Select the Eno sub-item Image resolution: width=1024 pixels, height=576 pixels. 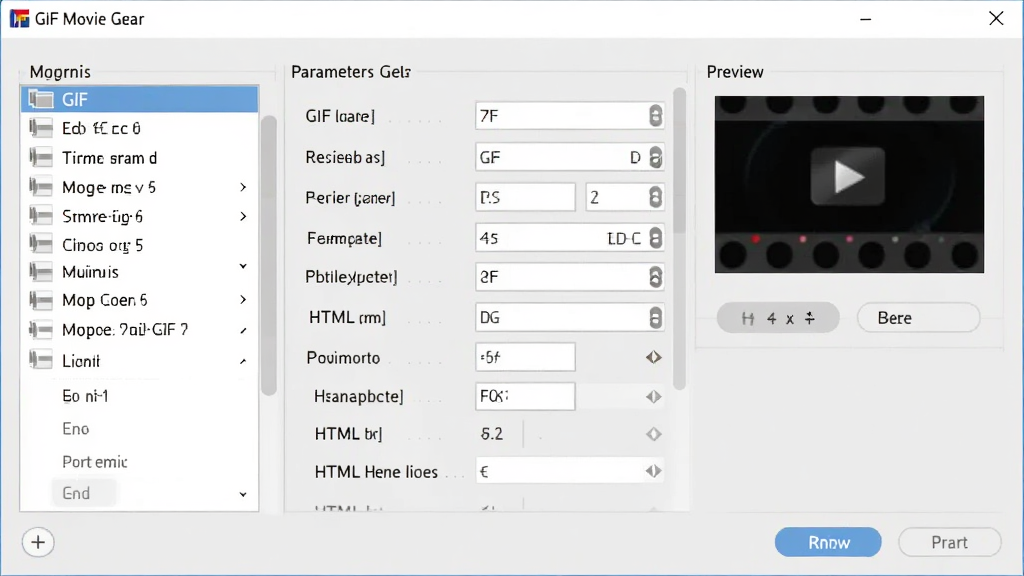[x=76, y=429]
